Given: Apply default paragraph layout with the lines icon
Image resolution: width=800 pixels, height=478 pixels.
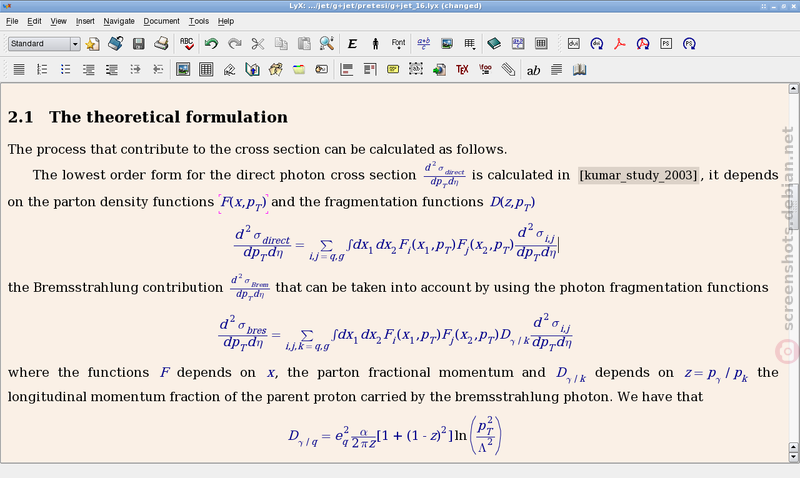Looking at the screenshot, I should pyautogui.click(x=19, y=69).
